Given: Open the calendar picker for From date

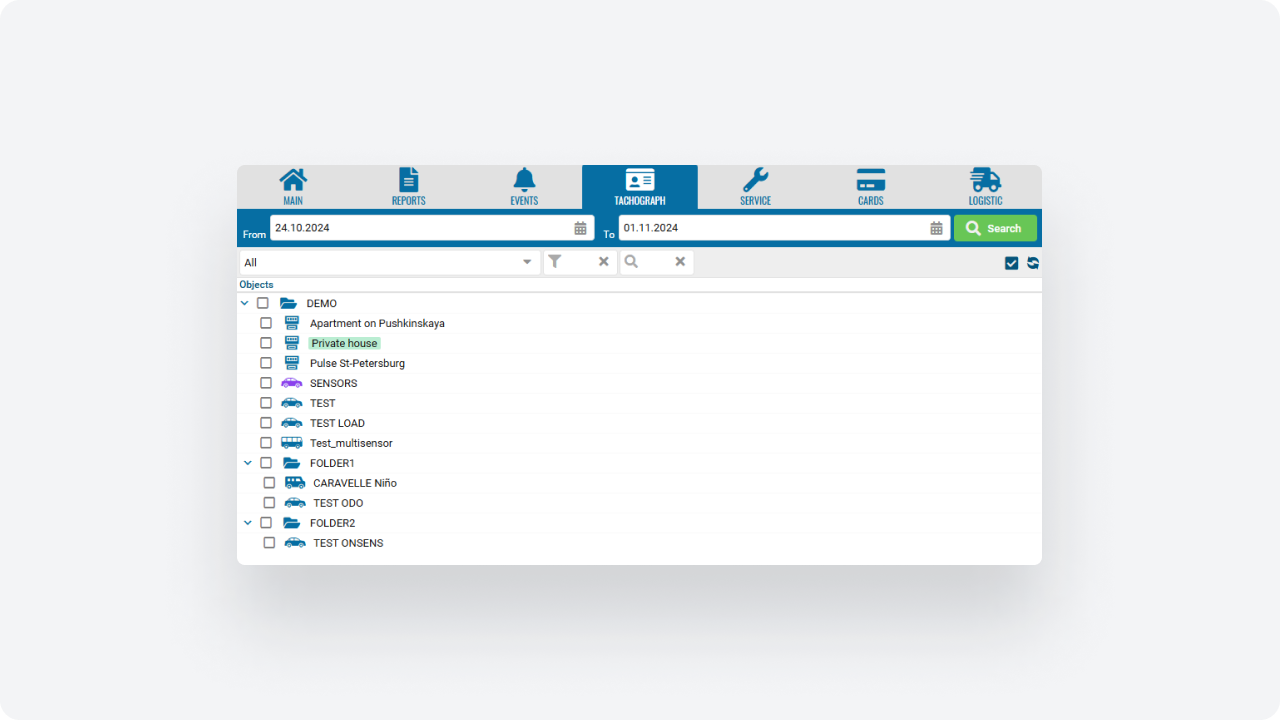Looking at the screenshot, I should coord(580,228).
